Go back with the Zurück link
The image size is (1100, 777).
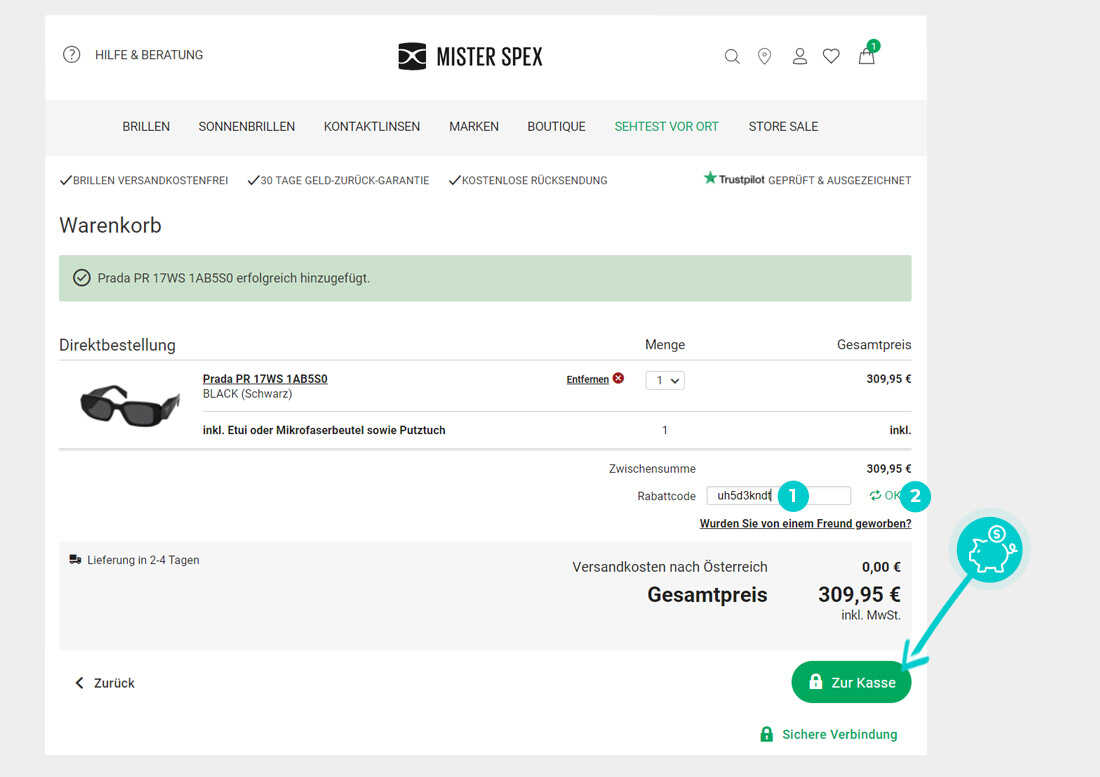(105, 683)
